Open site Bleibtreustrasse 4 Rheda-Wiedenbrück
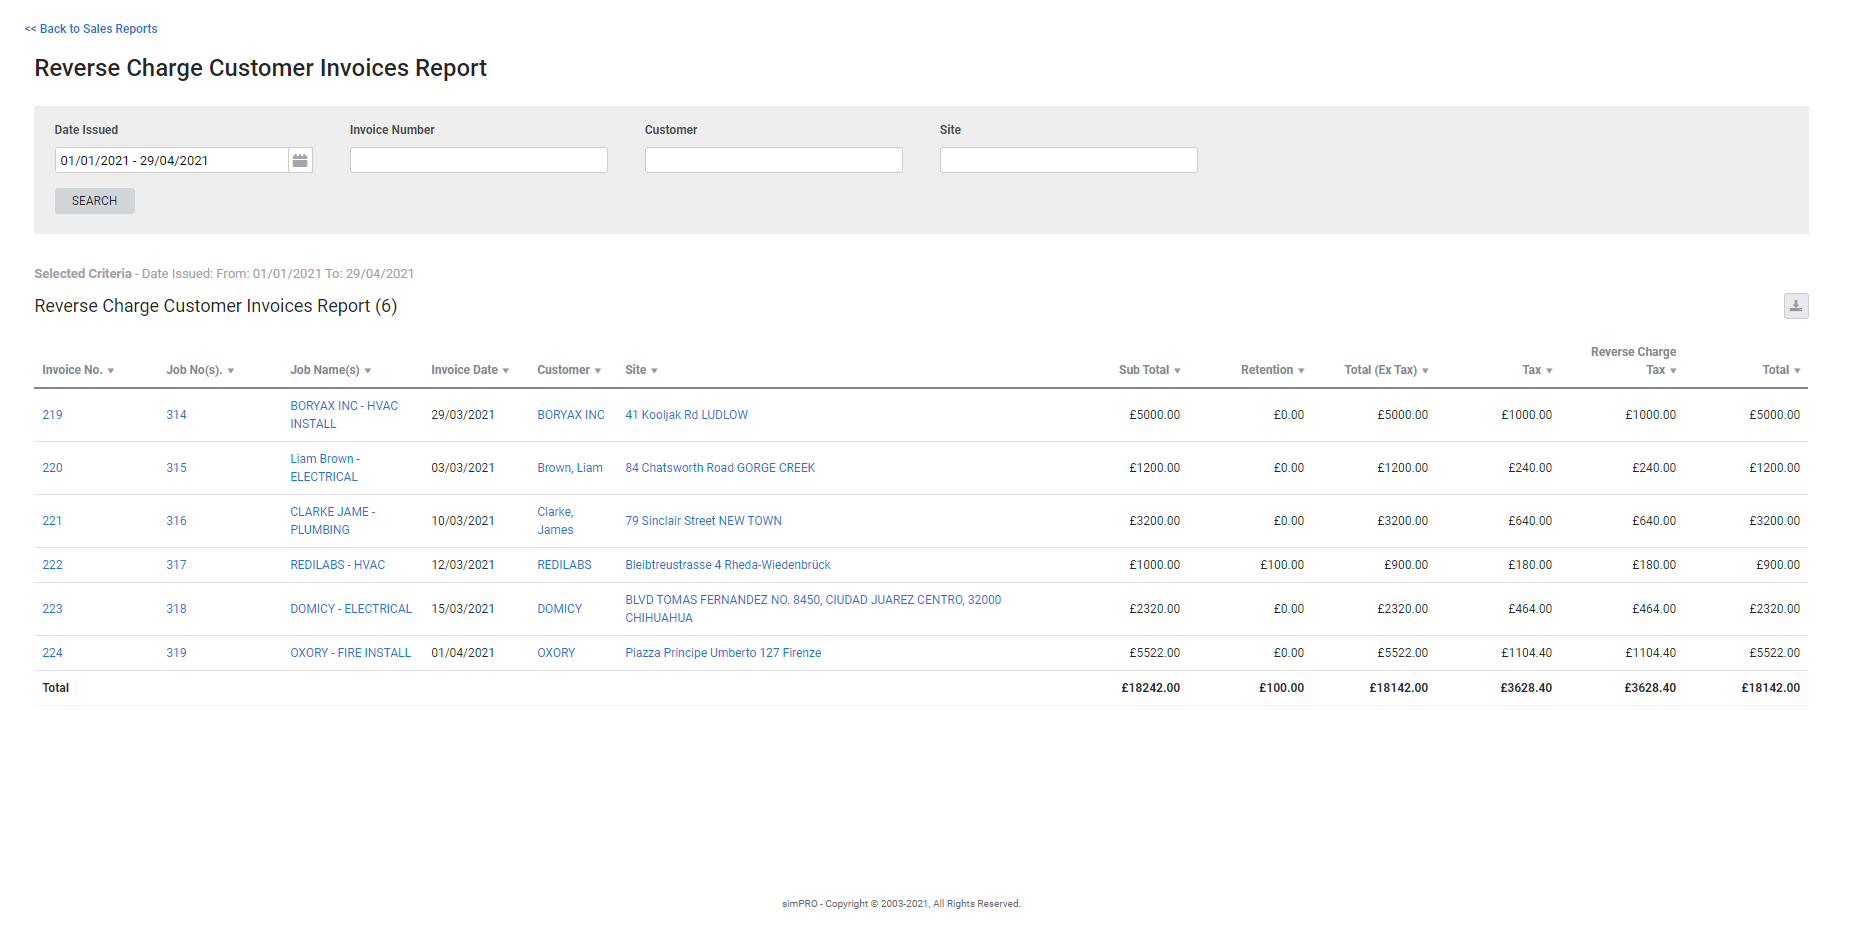The image size is (1853, 929). (x=728, y=565)
